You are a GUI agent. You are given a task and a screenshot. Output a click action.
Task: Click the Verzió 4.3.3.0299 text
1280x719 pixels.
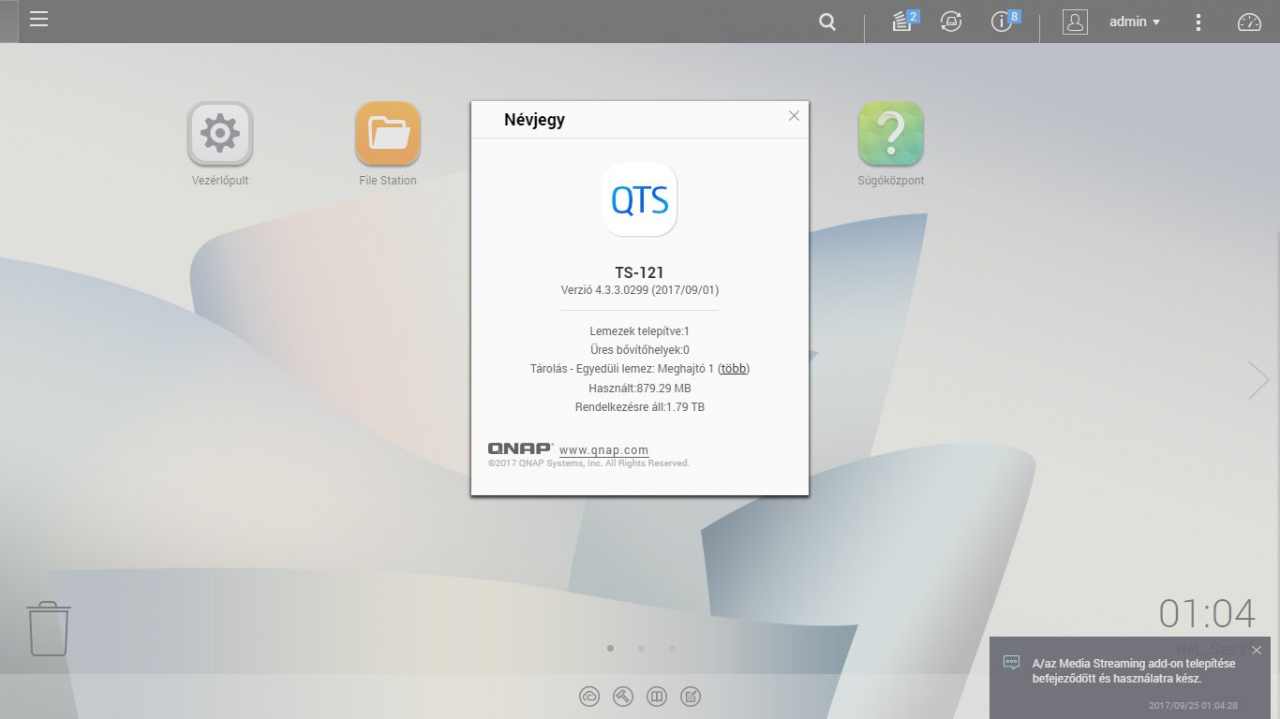640,290
